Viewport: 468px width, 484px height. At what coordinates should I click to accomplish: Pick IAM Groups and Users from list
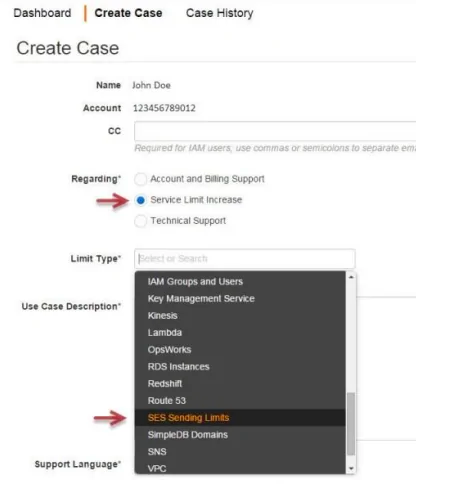pos(240,282)
